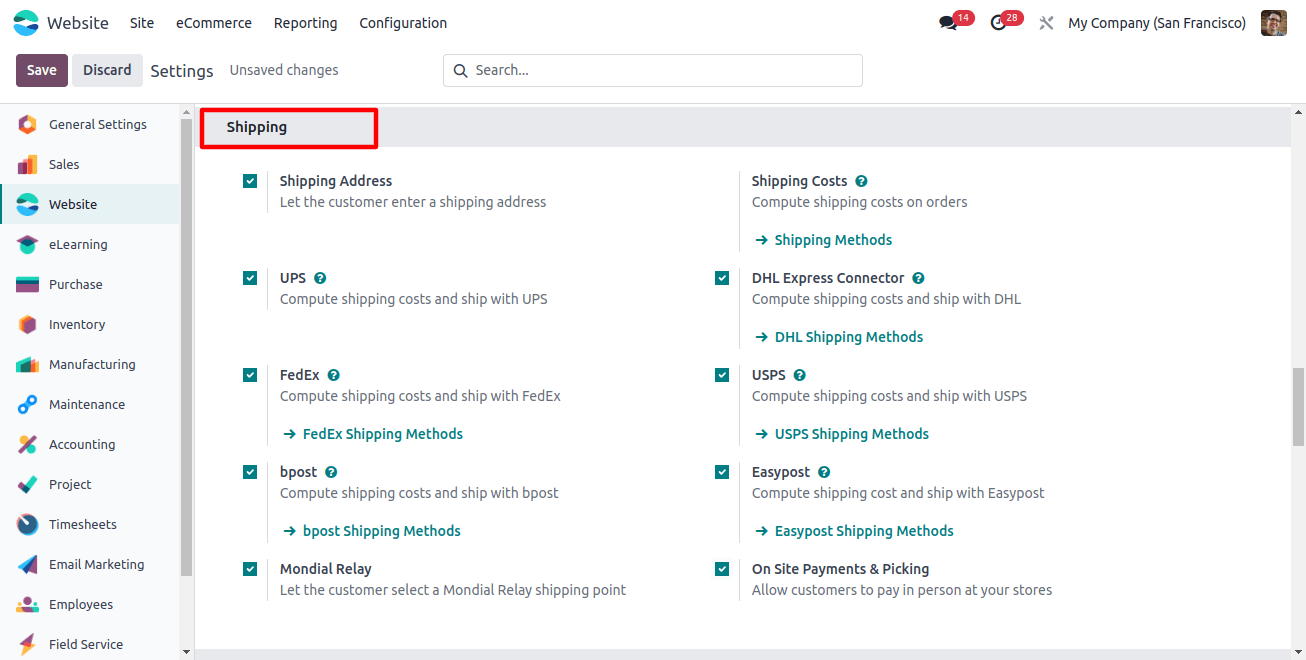Disable the USPS checkbox
Viewport: 1306px width, 660px height.
(722, 375)
